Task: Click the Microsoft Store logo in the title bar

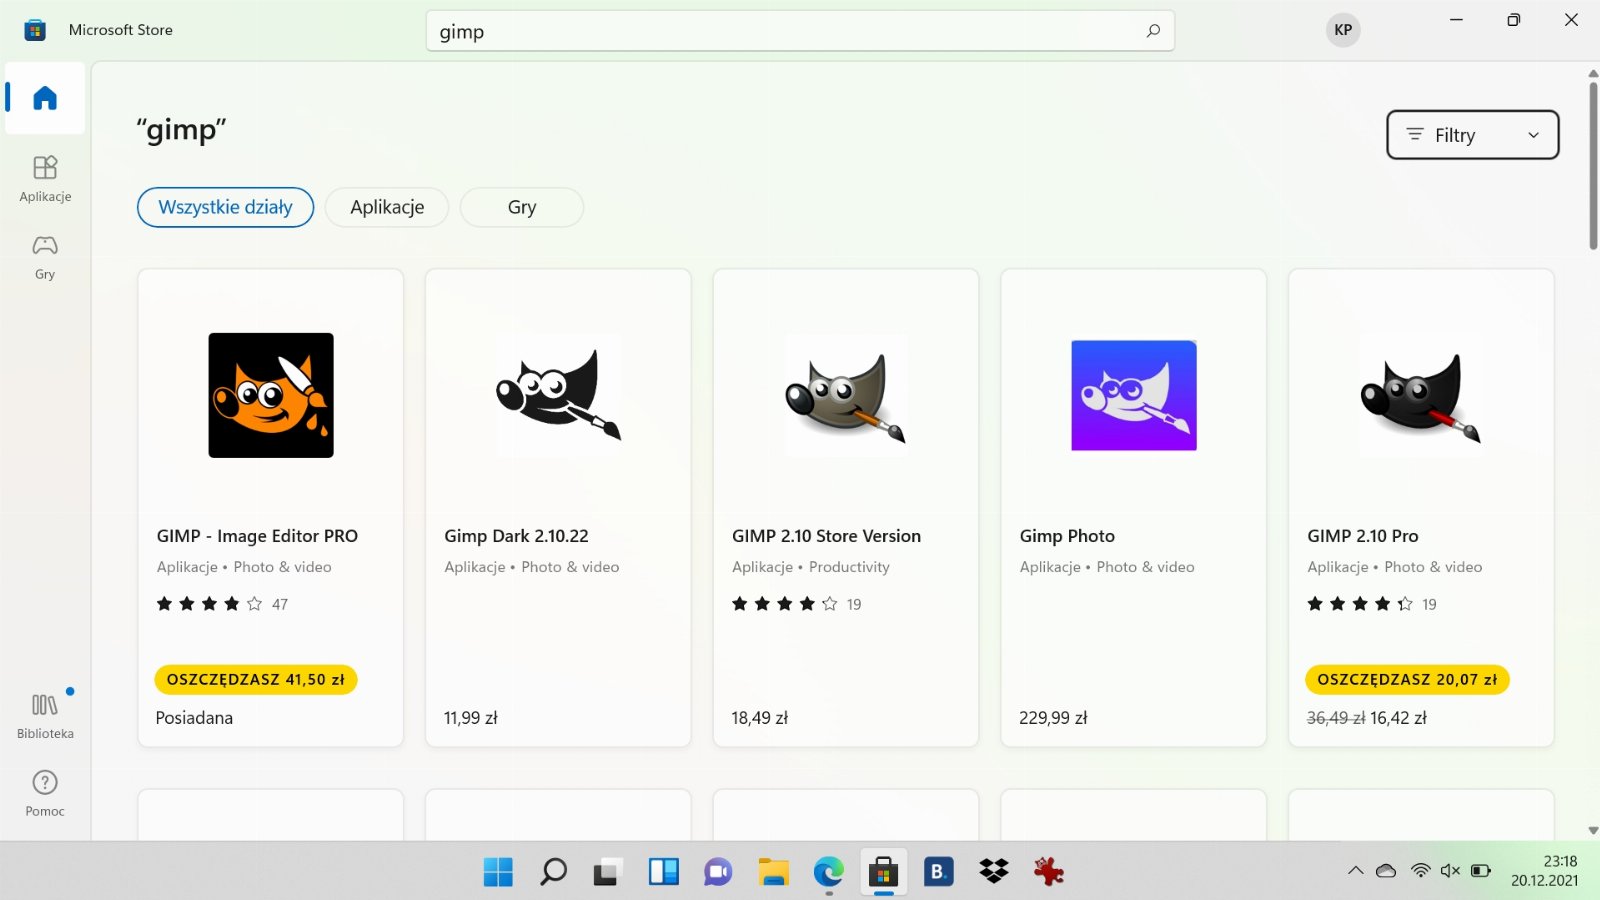Action: coord(35,30)
